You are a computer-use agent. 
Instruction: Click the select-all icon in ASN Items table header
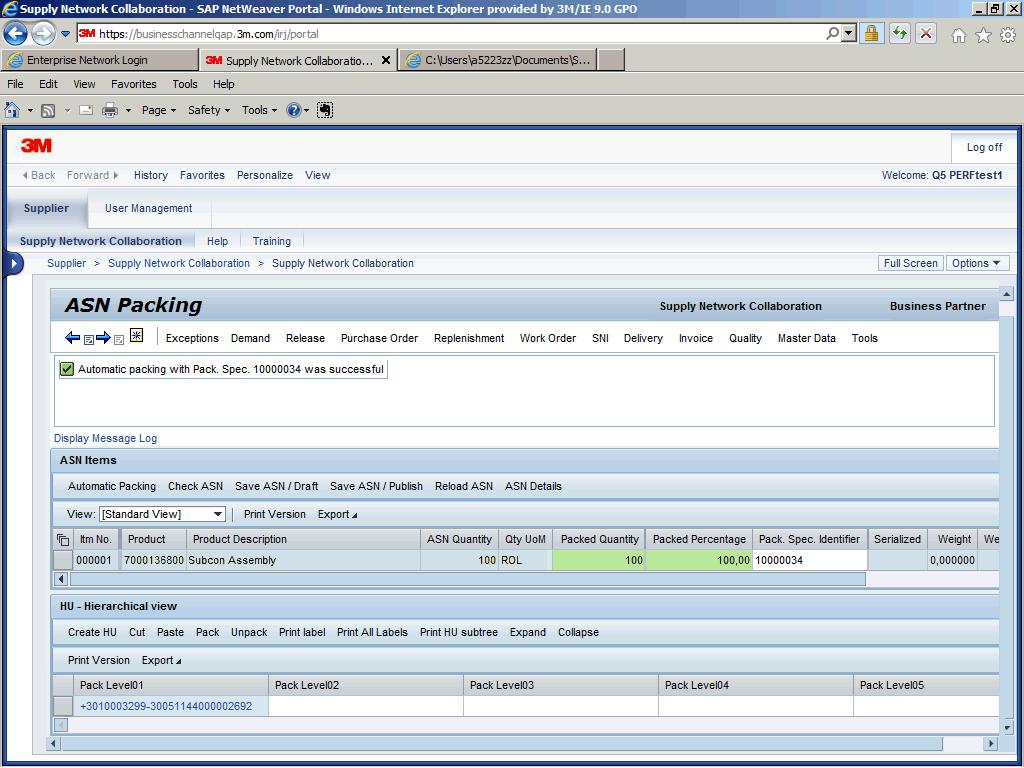[63, 539]
